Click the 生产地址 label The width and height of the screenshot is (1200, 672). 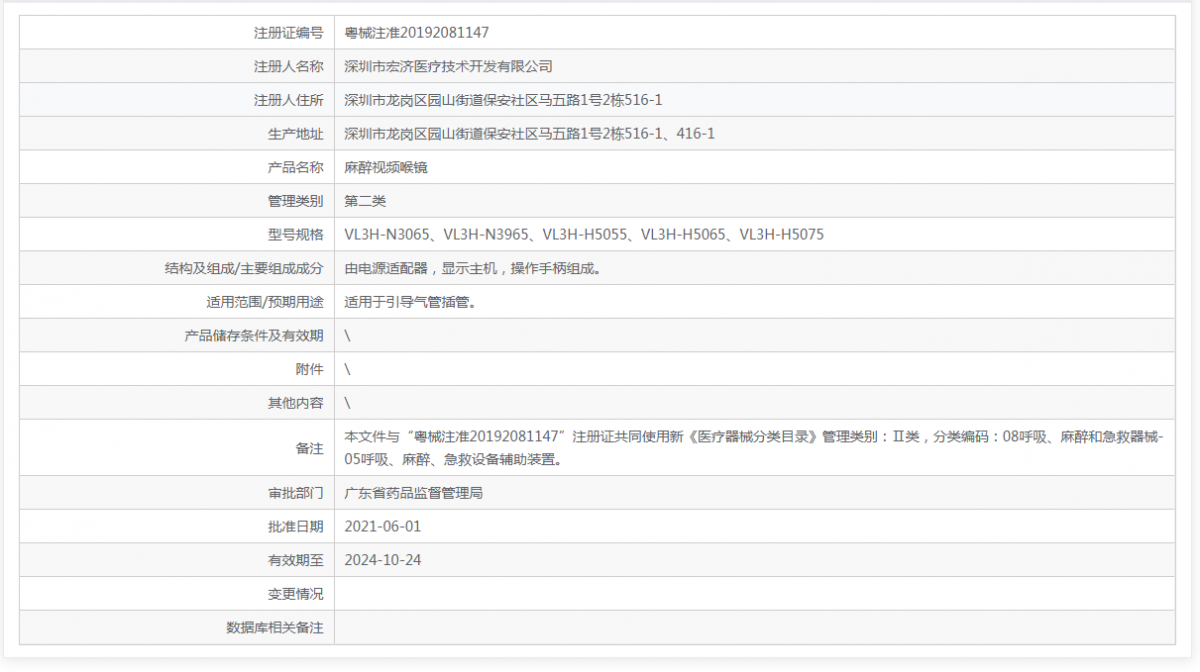(296, 134)
